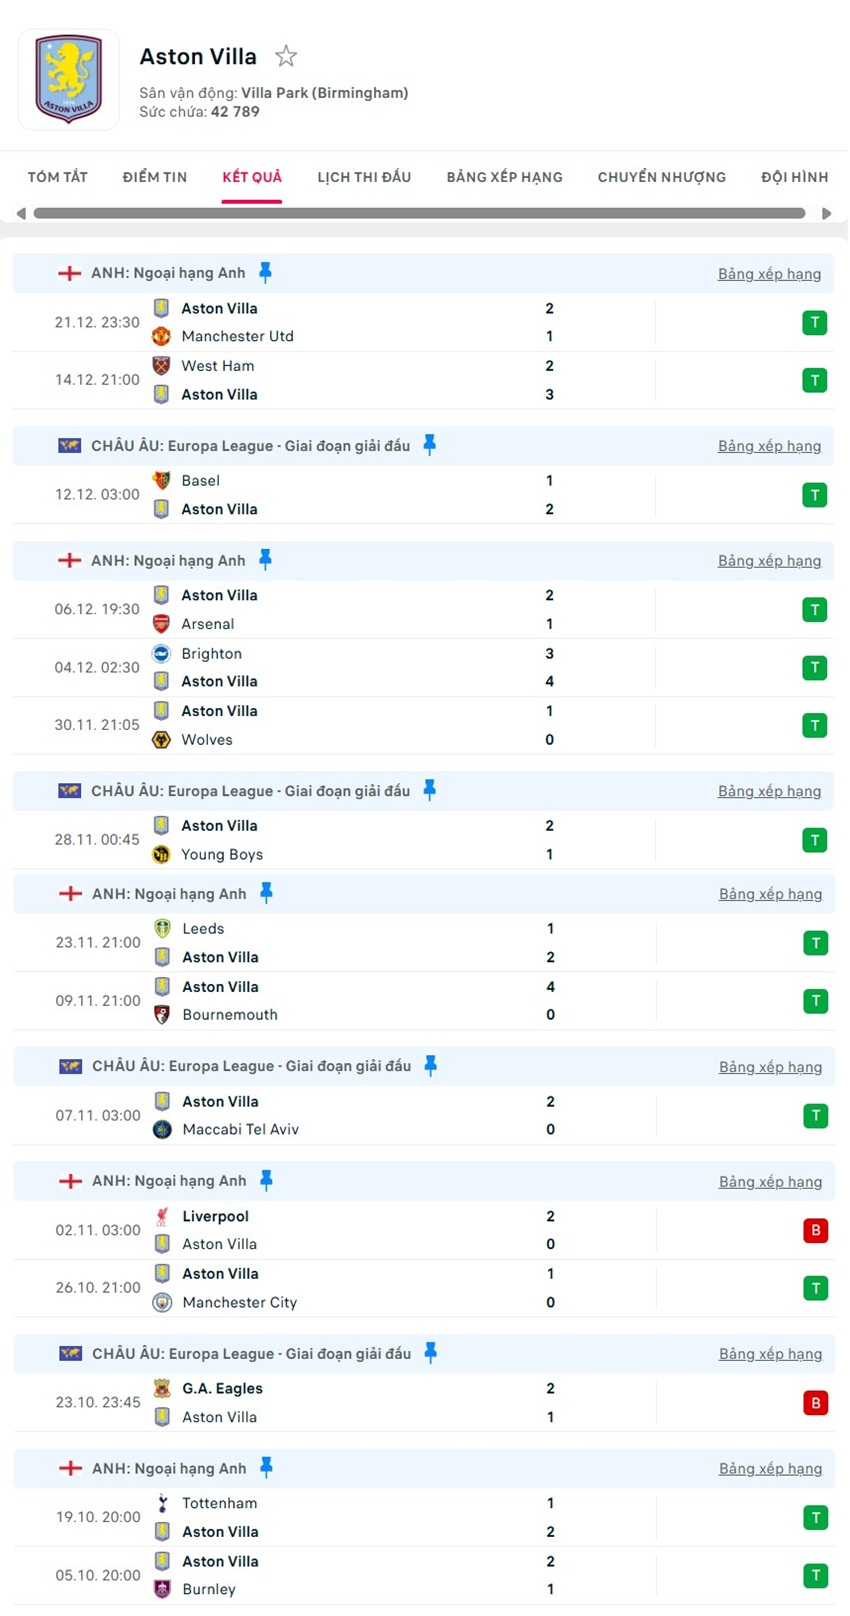The height and width of the screenshot is (1616, 850).
Task: Open the Bảng xếp hạng link in the first Europa League header
Action: (x=769, y=446)
